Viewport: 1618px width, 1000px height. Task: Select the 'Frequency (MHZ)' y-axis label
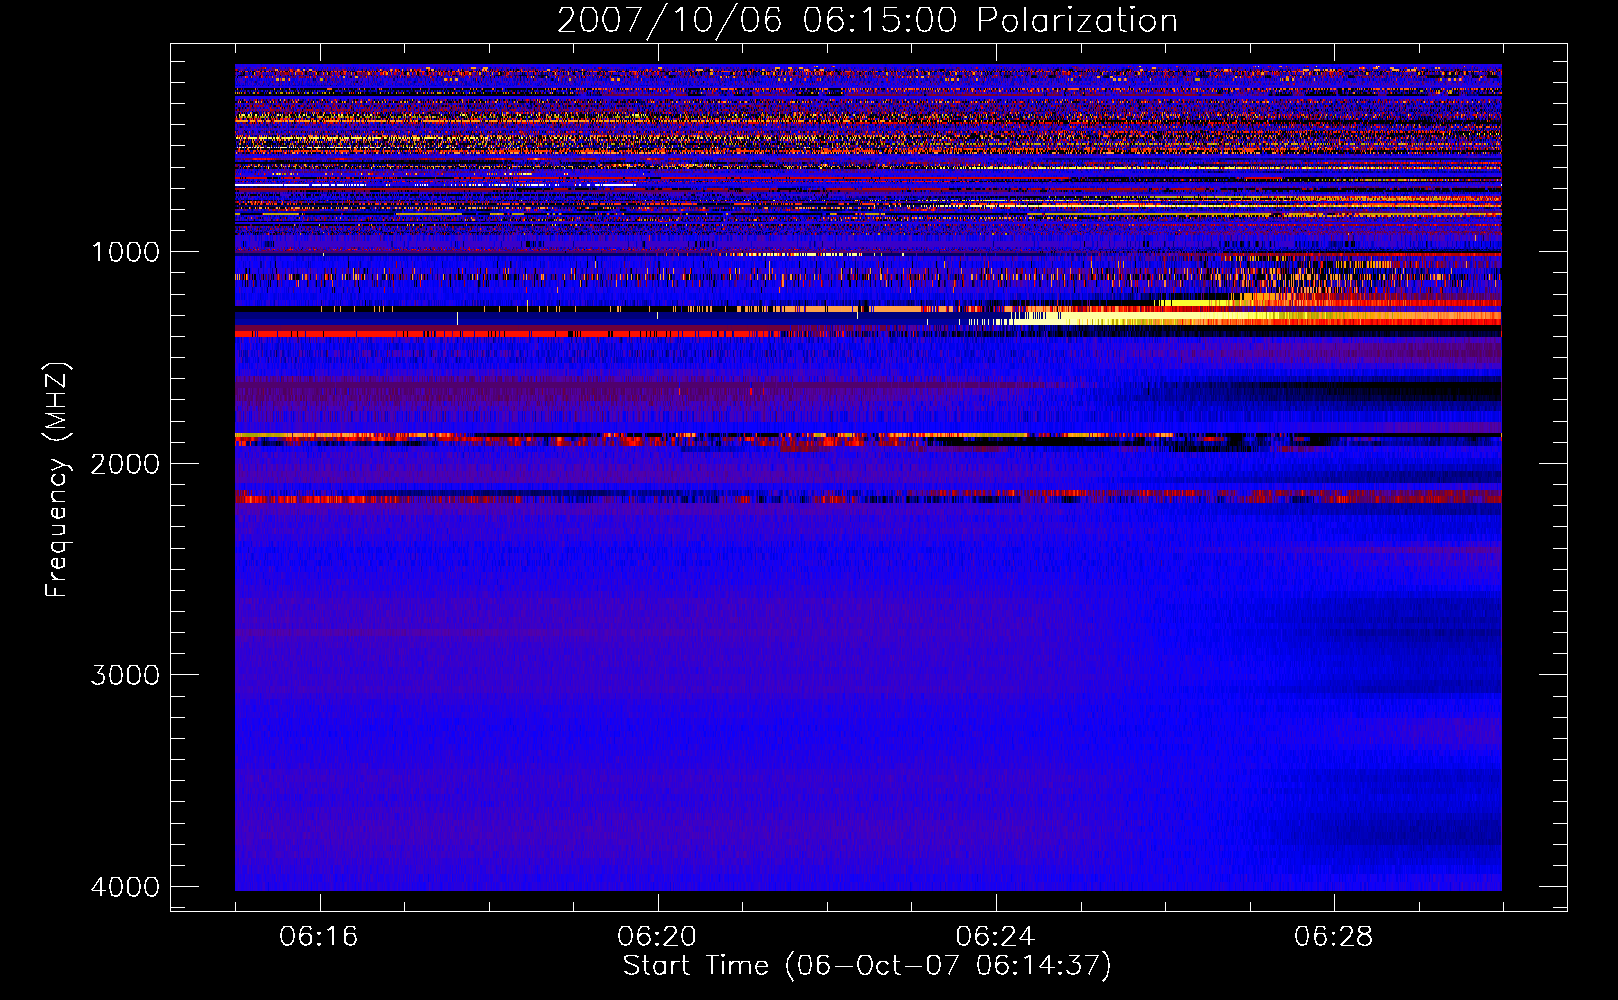pos(57,480)
